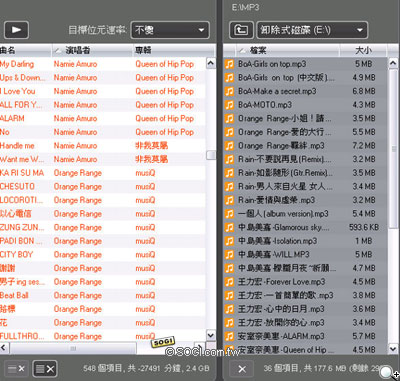
Task: Click the music icon of 王力宏-Forever Love.mp3
Action: click(x=229, y=282)
